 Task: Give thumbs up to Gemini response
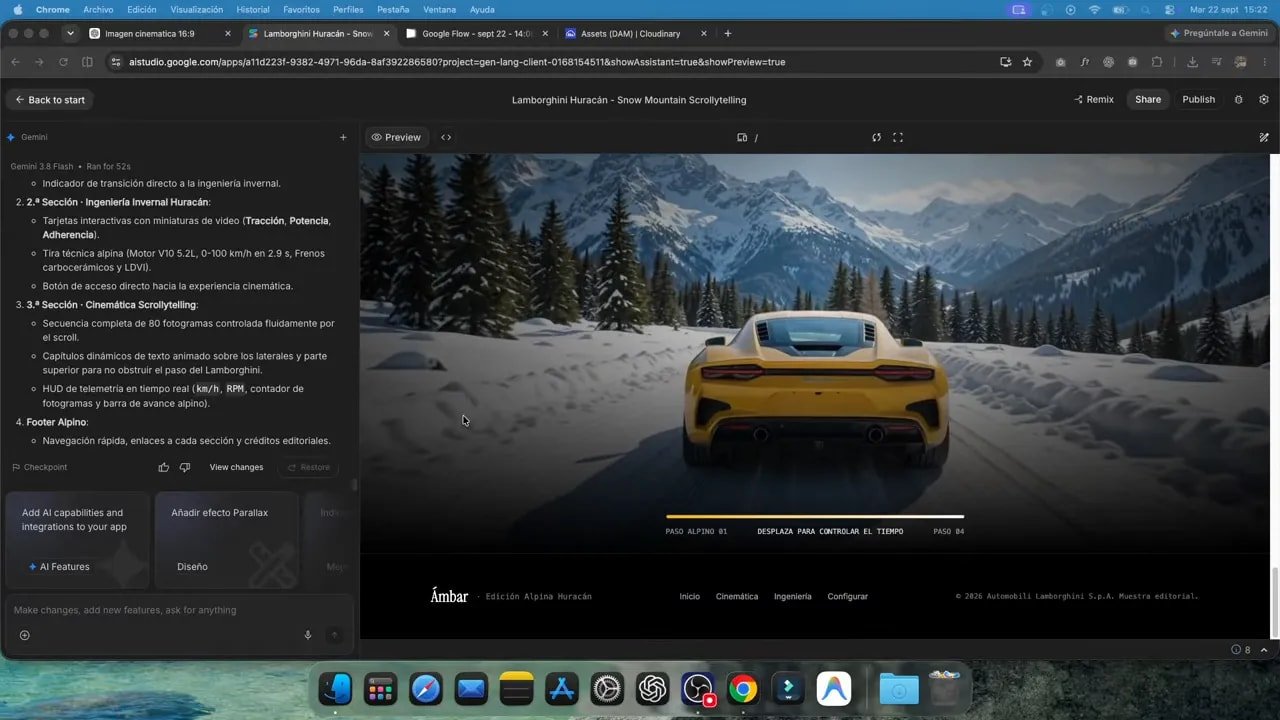click(x=164, y=467)
